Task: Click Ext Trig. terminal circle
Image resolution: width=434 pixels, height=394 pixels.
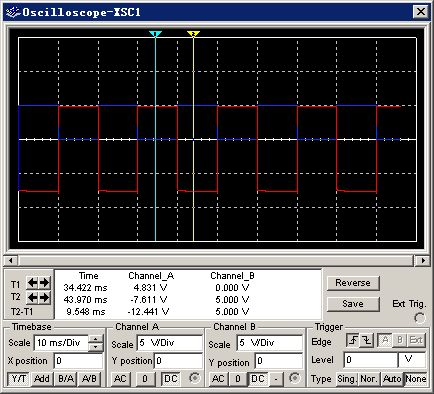Action: (420, 318)
